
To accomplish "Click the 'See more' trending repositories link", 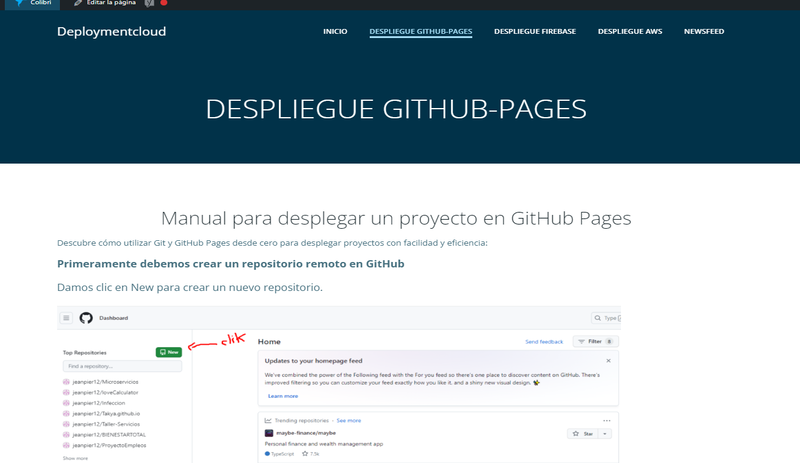I will point(348,421).
